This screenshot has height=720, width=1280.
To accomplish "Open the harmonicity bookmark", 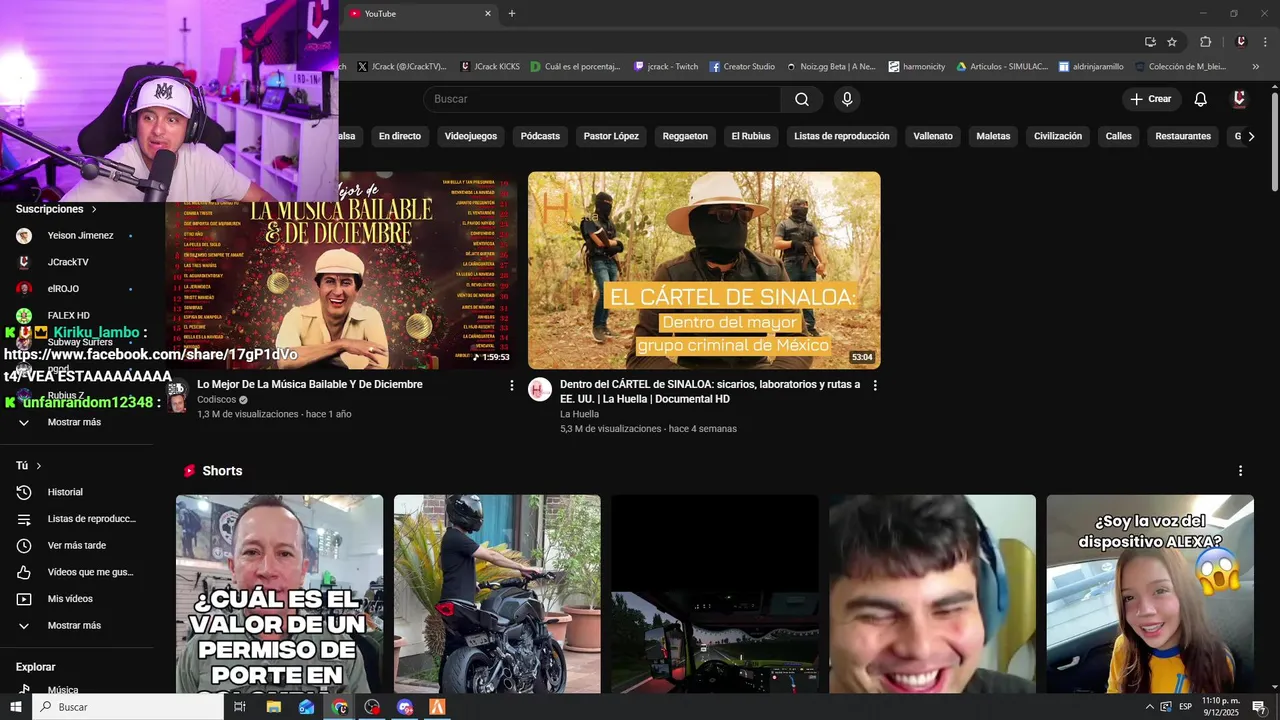I will 917,67.
